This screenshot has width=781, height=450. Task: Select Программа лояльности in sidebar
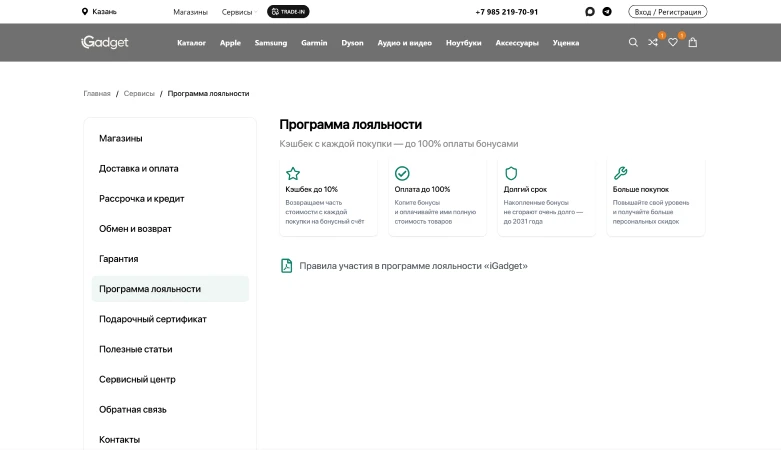[x=170, y=289]
